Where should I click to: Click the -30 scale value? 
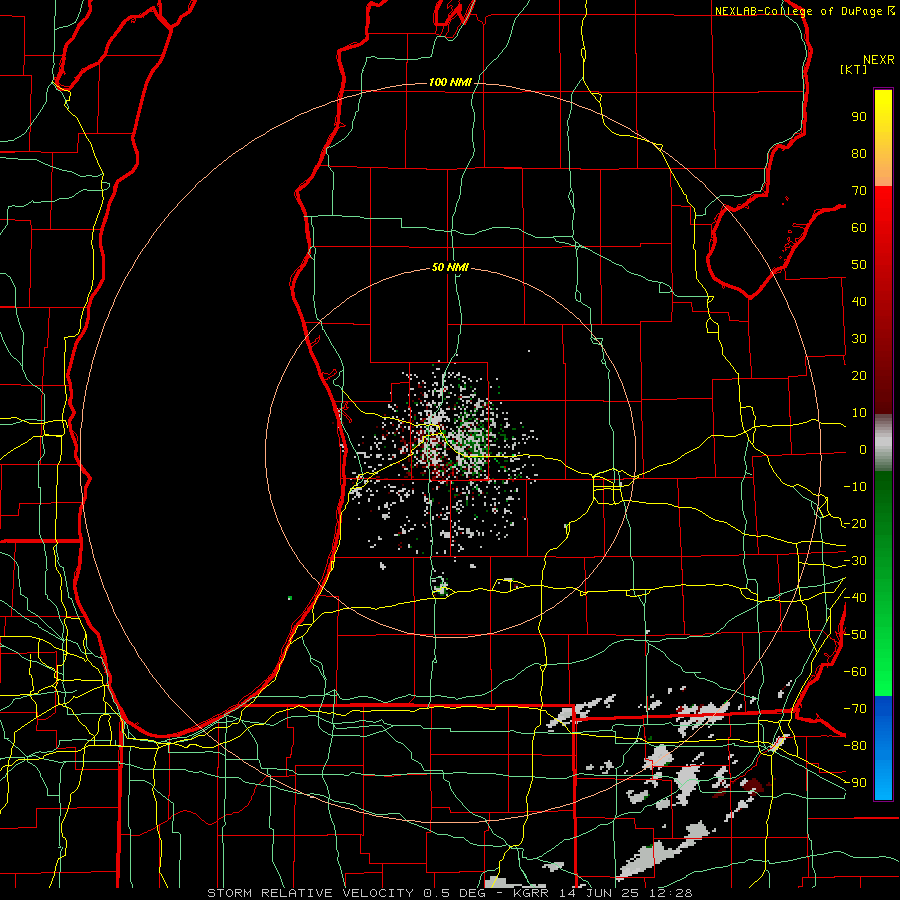click(x=855, y=561)
